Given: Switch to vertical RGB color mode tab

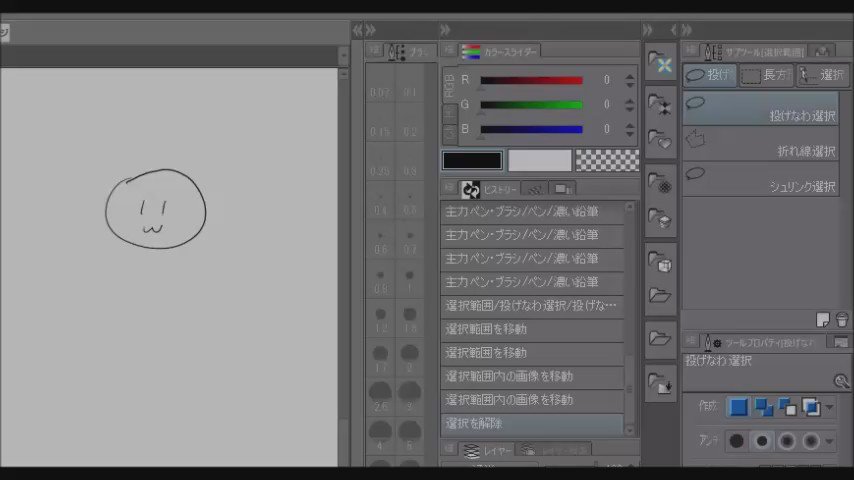Looking at the screenshot, I should [x=450, y=86].
